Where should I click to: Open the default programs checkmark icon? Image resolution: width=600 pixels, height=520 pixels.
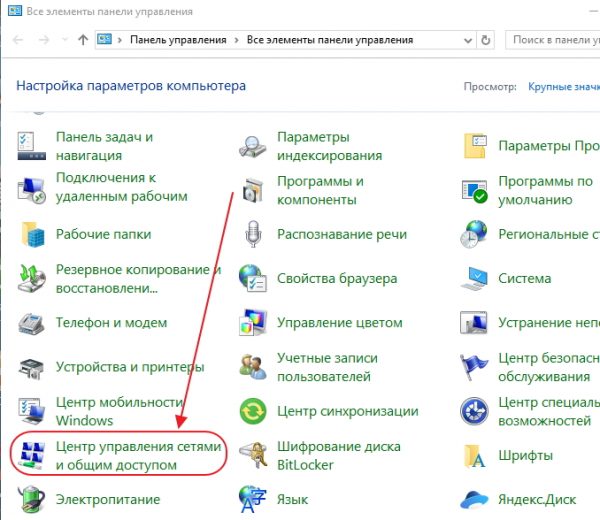pos(474,191)
